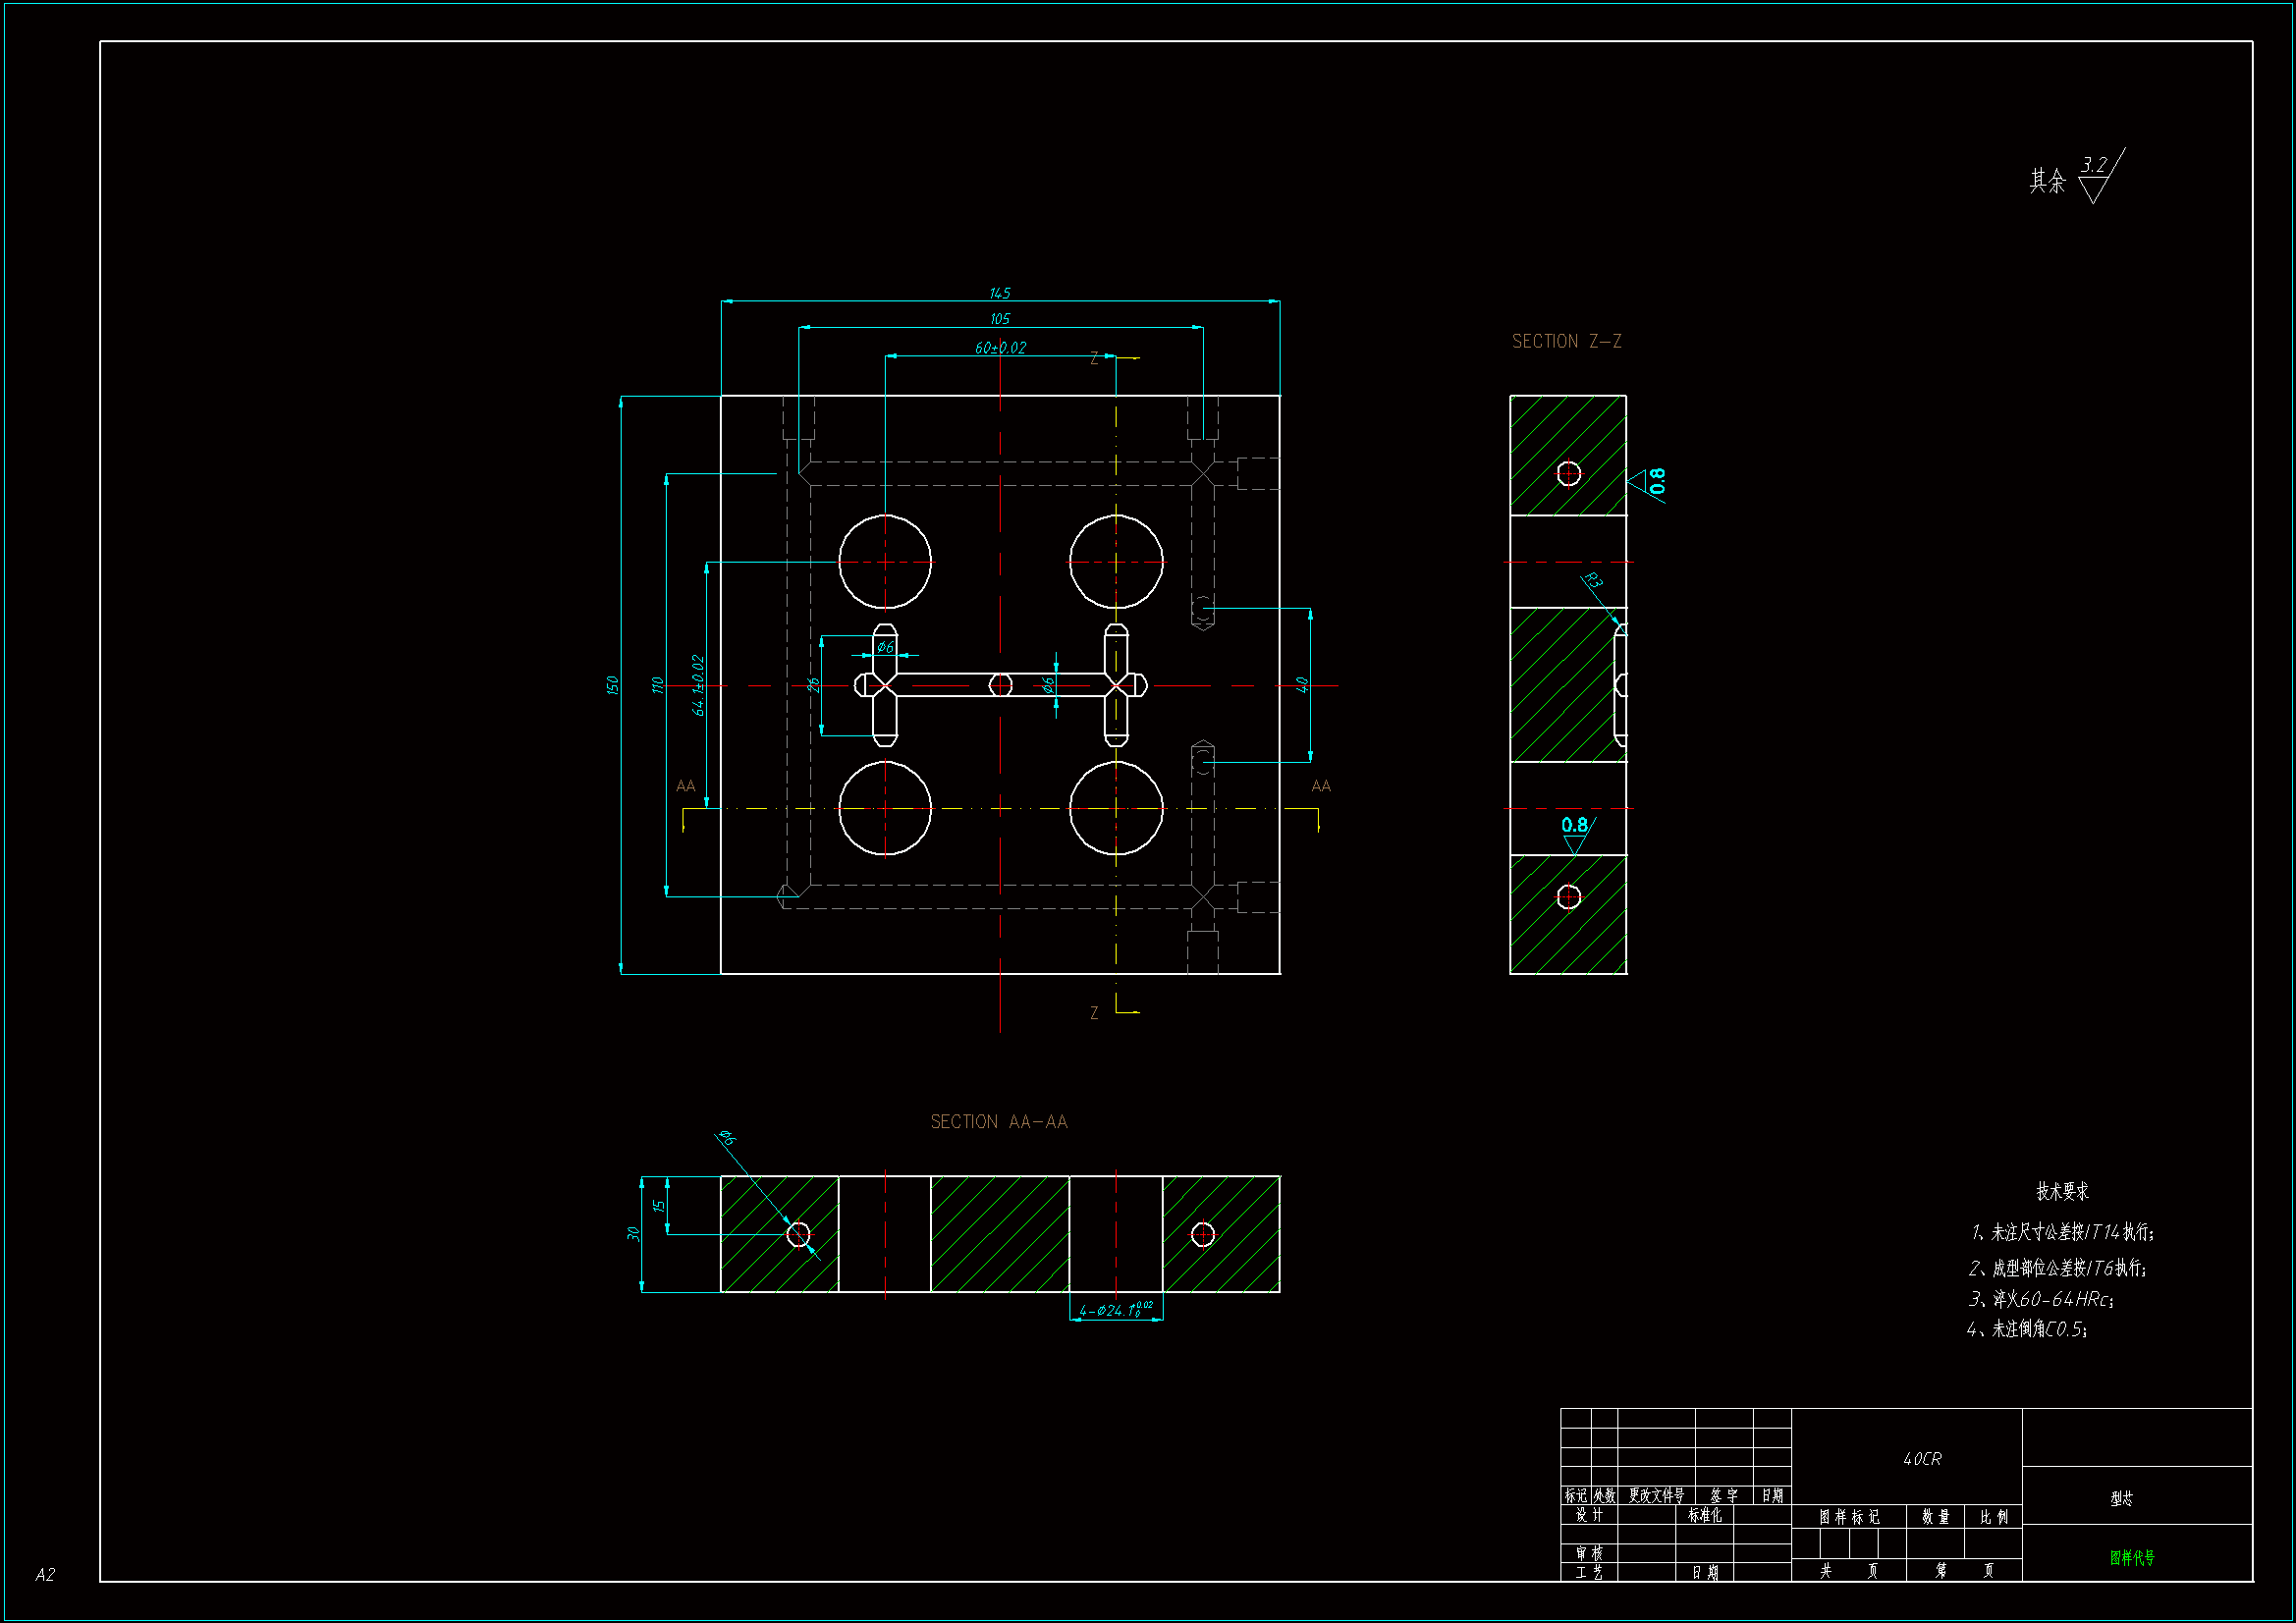2296x1623 pixels.
Task: Select the 30 thickness dimension in section AA
Action: [633, 1234]
